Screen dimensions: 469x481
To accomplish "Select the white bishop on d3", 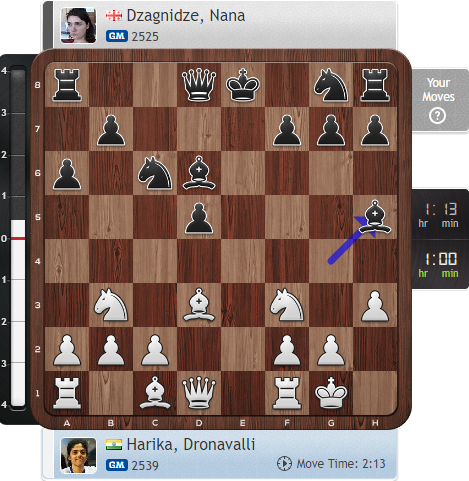I will [199, 305].
